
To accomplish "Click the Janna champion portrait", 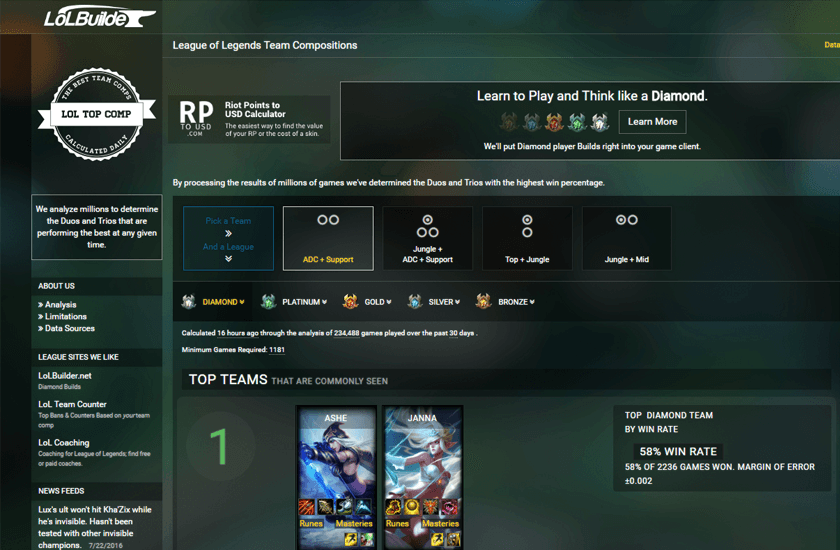I will pyautogui.click(x=422, y=461).
